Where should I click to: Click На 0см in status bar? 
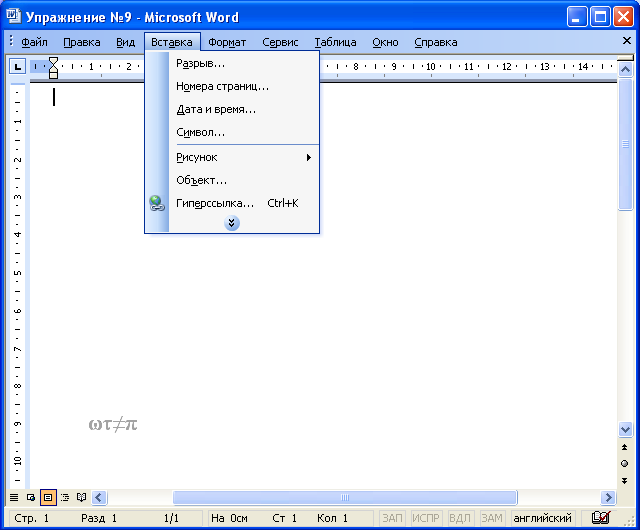point(229,518)
